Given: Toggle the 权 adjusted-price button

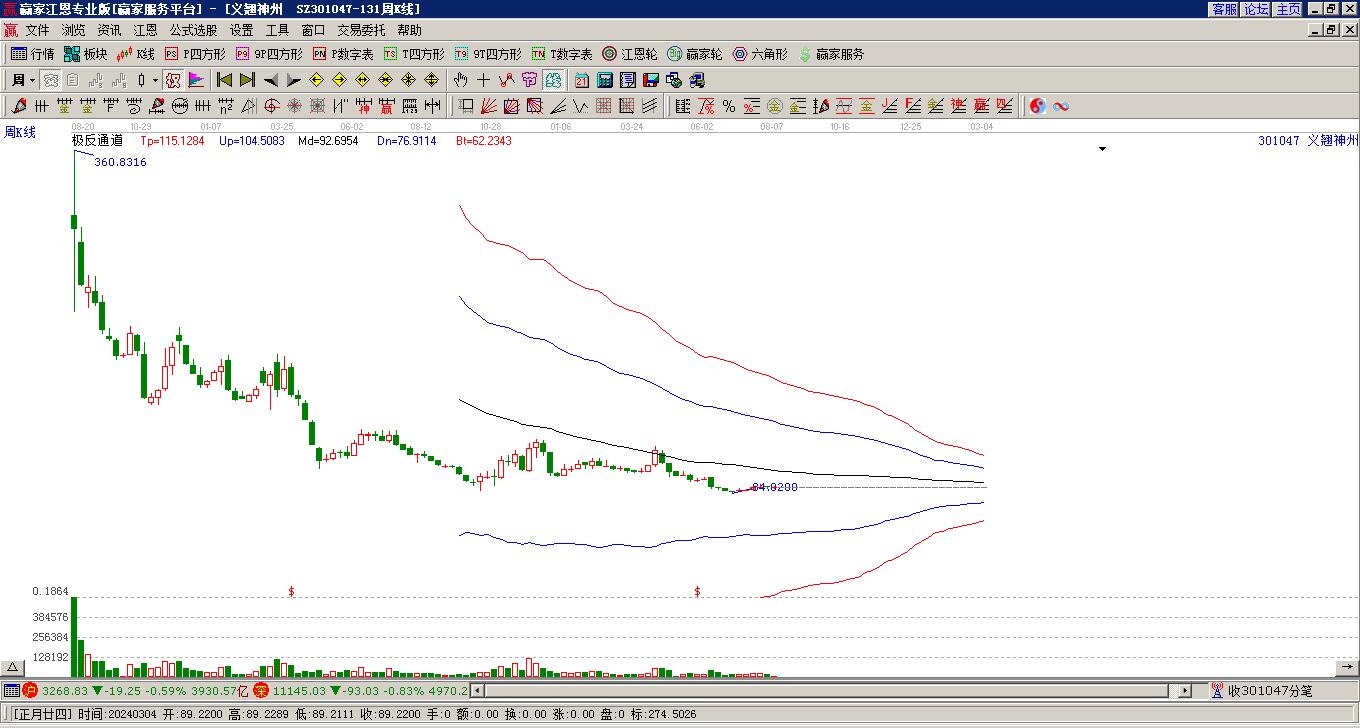Looking at the screenshot, I should pyautogui.click(x=173, y=80).
